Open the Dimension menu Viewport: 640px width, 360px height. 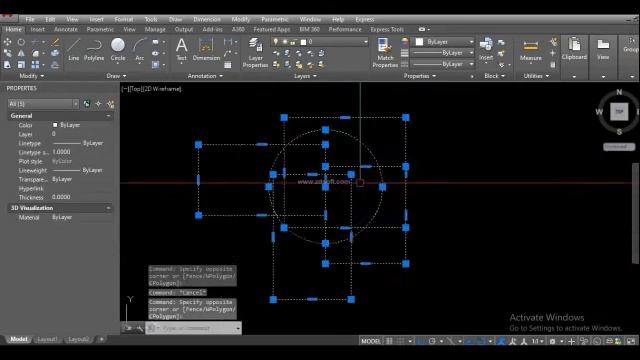pos(207,19)
